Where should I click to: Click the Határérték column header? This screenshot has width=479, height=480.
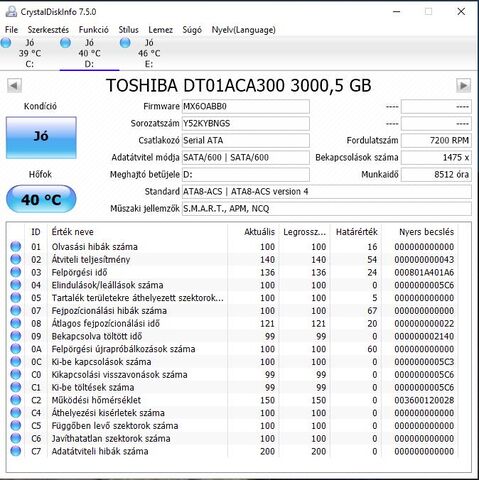(x=356, y=232)
